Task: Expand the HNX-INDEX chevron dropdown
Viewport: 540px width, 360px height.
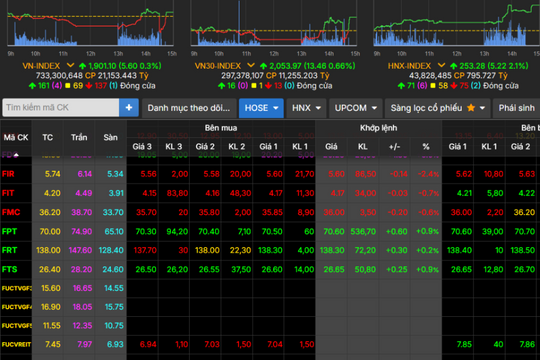Action: coord(441,65)
